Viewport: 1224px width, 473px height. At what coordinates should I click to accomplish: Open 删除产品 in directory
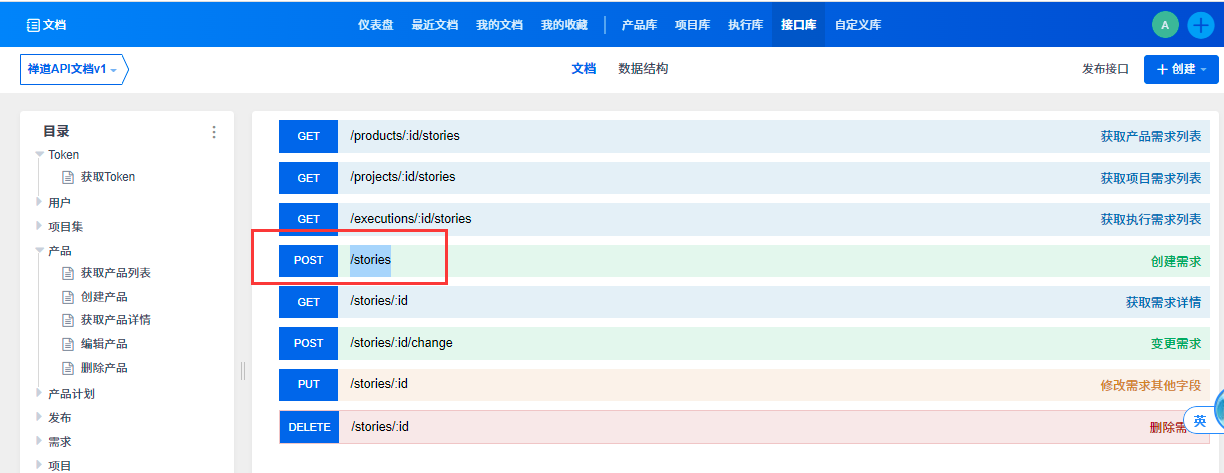[104, 368]
